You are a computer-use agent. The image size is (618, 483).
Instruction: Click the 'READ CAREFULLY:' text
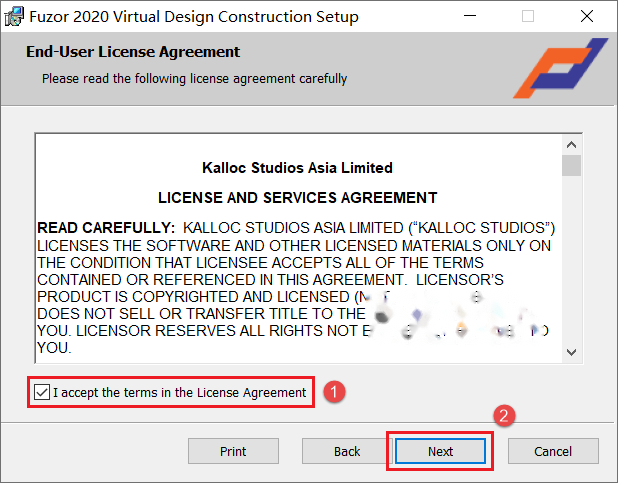point(106,228)
